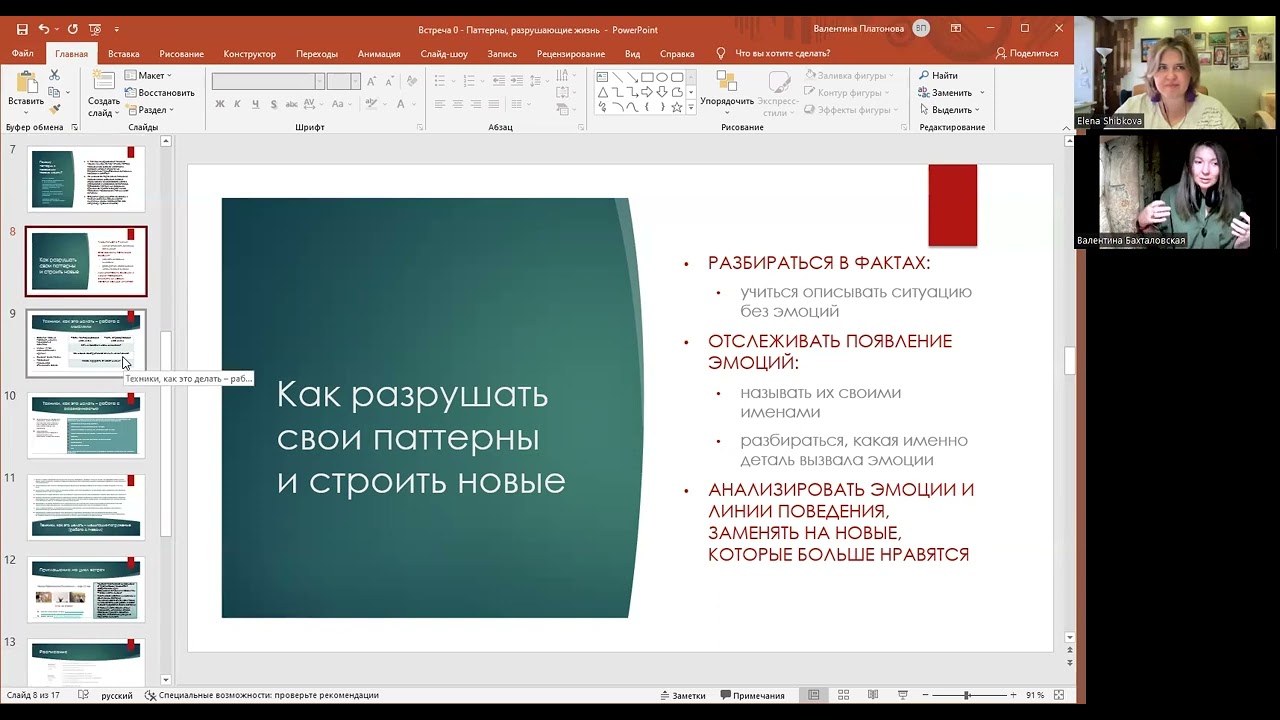1280x720 pixels.
Task: Click the accessibility check status icon
Action: 150,695
